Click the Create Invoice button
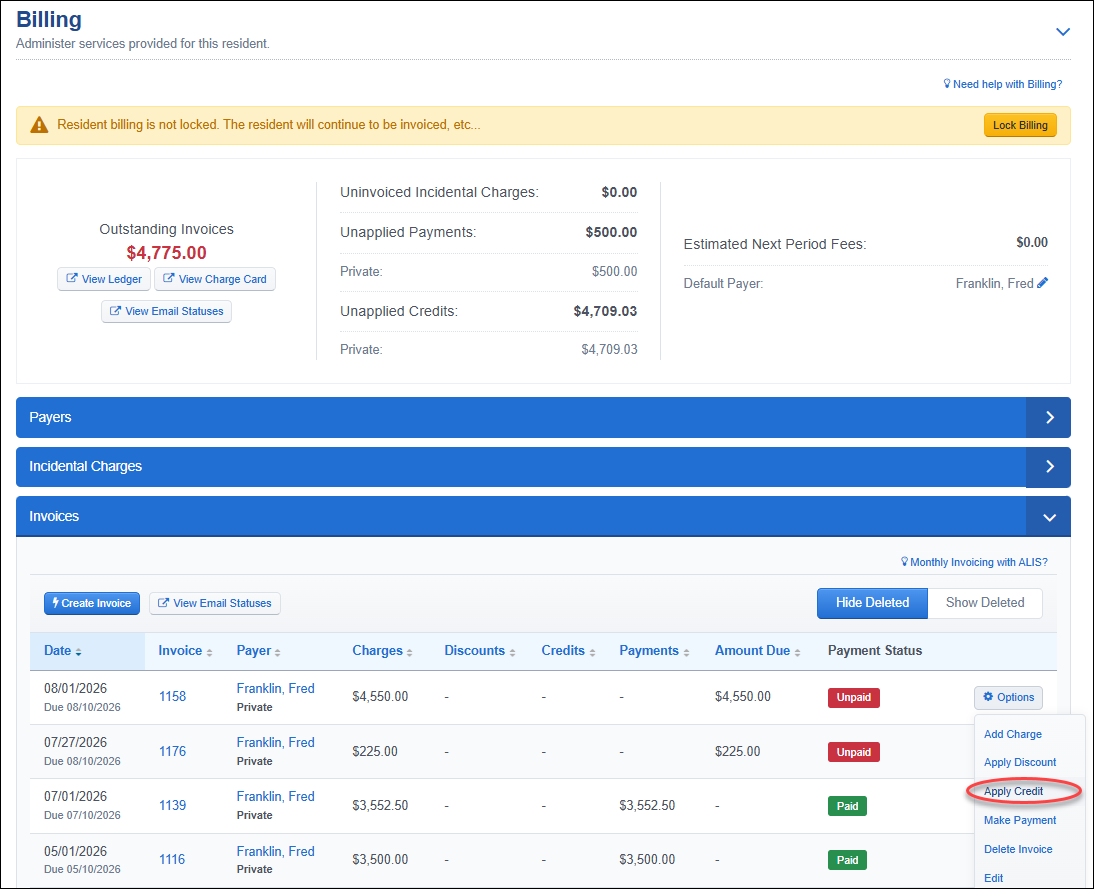 click(x=92, y=603)
